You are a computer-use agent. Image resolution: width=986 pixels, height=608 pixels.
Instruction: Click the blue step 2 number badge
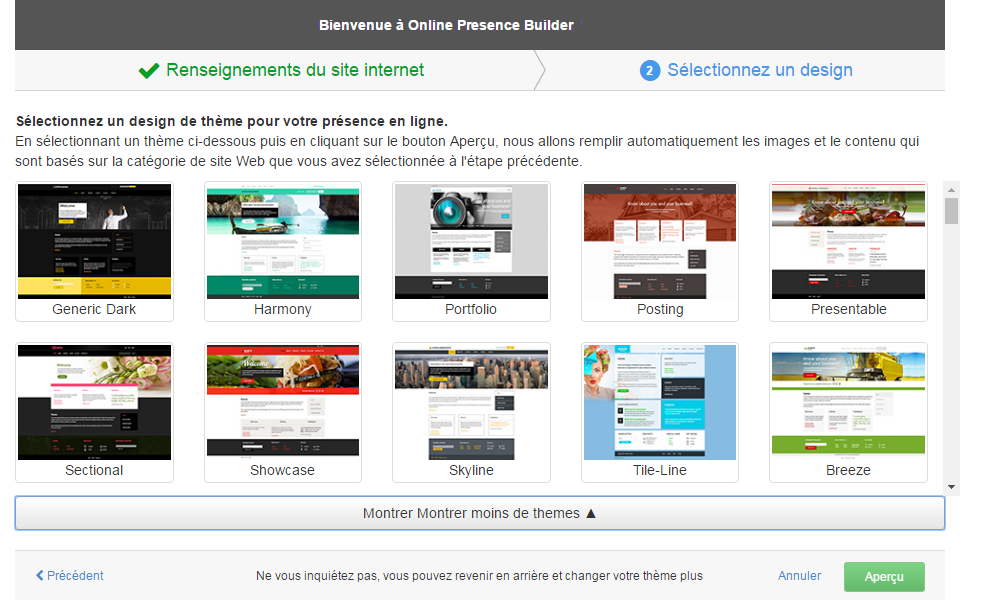click(650, 71)
